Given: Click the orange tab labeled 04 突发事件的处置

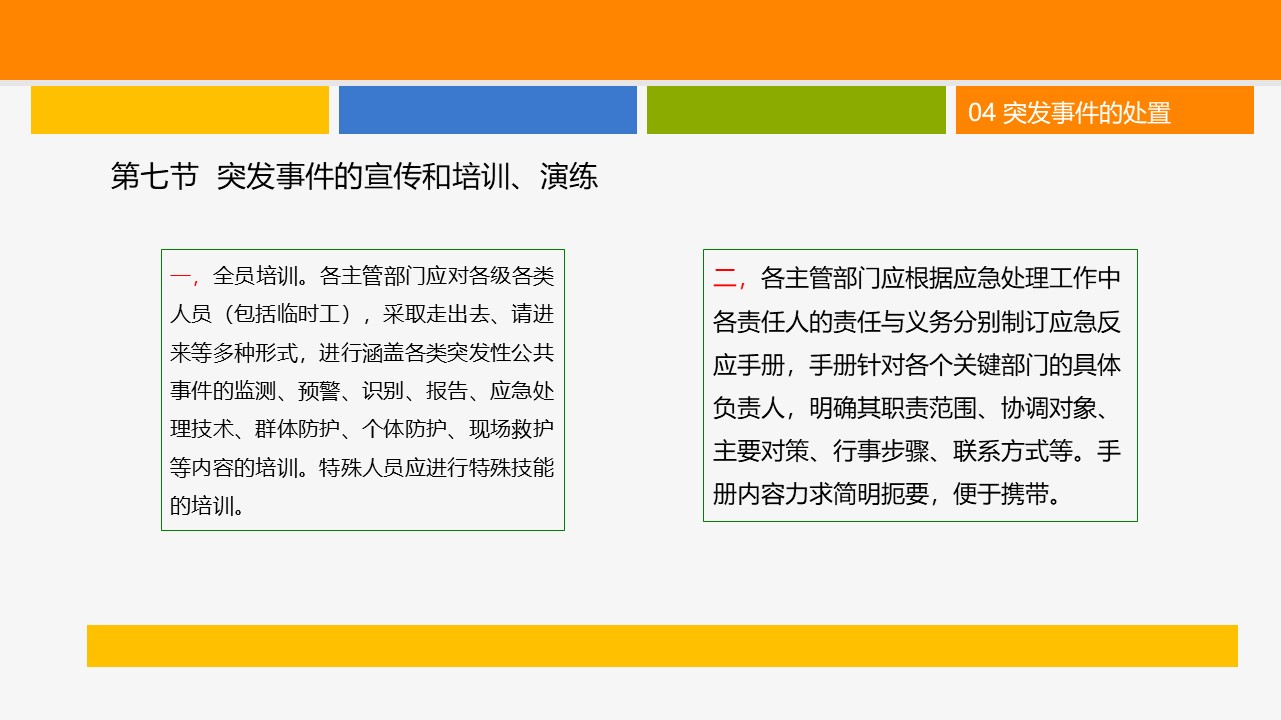Looking at the screenshot, I should 1104,110.
